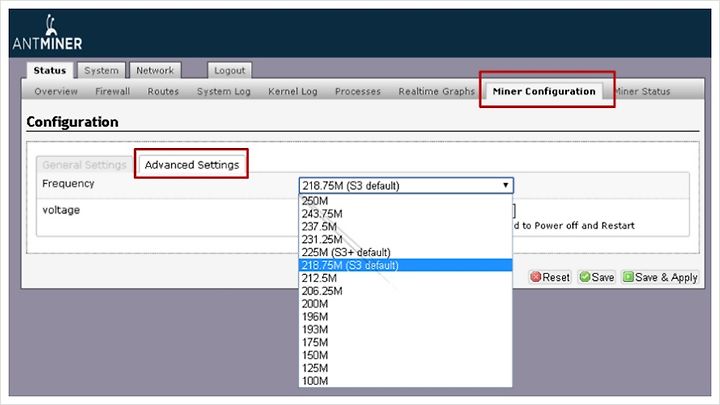Click the Power off and Restart note
Image resolution: width=720 pixels, height=405 pixels.
574,225
